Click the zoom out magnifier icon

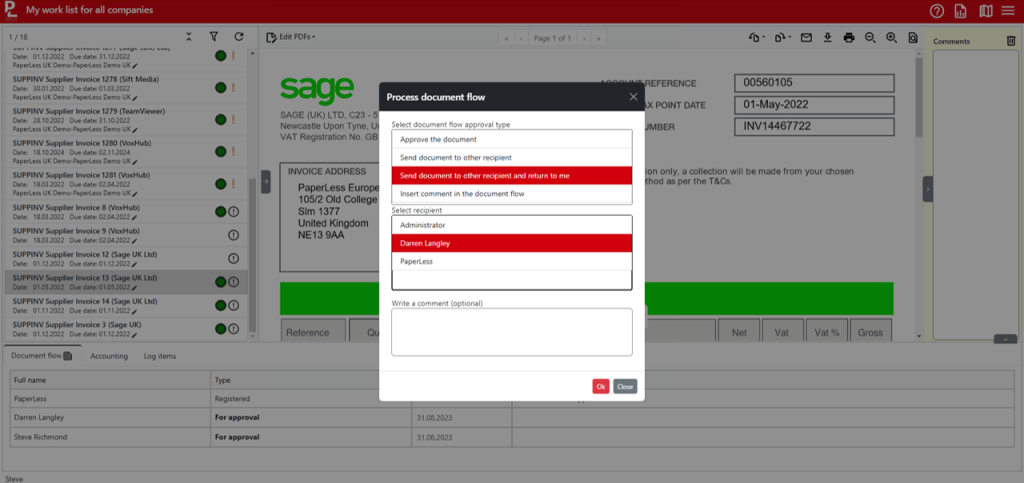point(870,37)
